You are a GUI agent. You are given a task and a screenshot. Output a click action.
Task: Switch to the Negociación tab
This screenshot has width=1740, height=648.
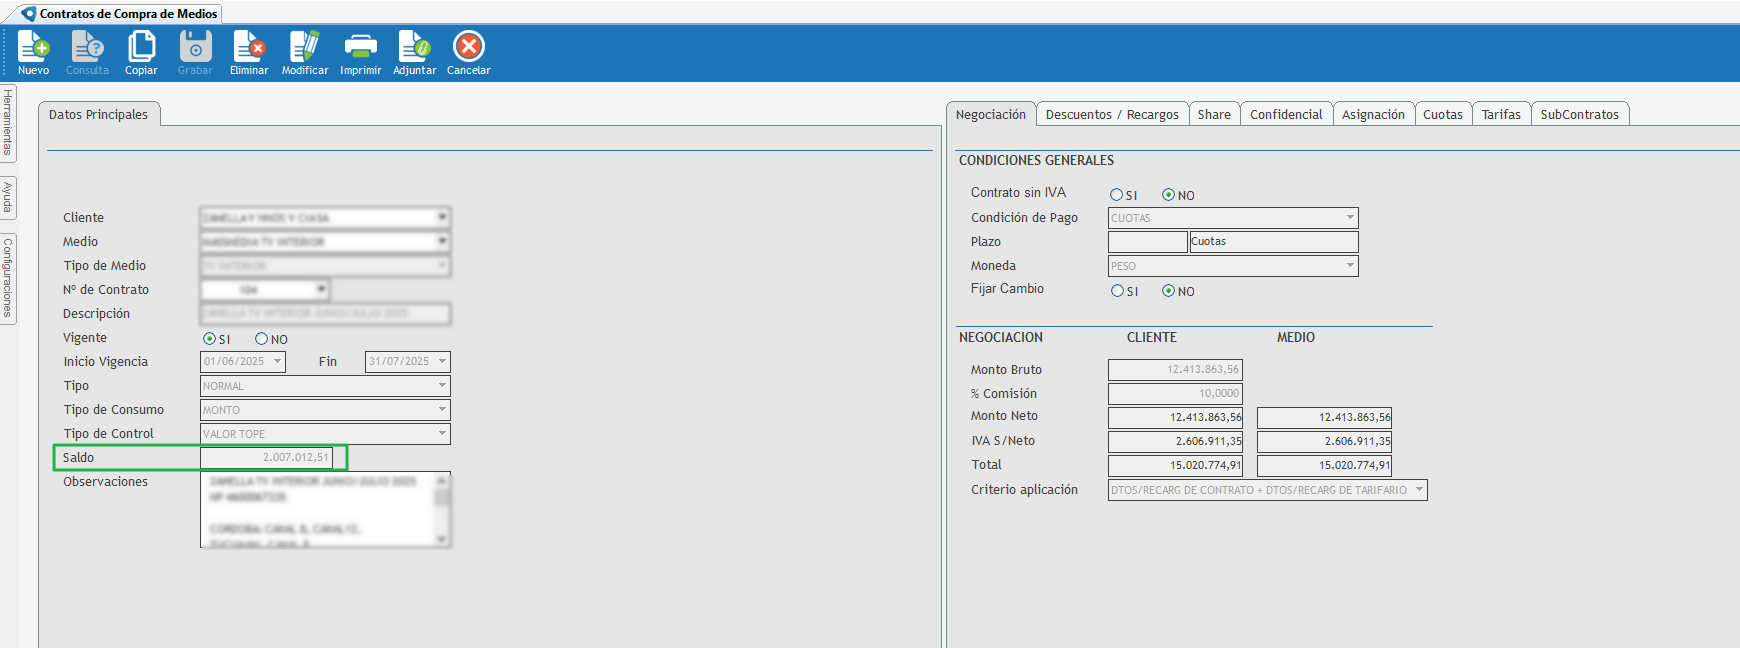click(x=990, y=114)
